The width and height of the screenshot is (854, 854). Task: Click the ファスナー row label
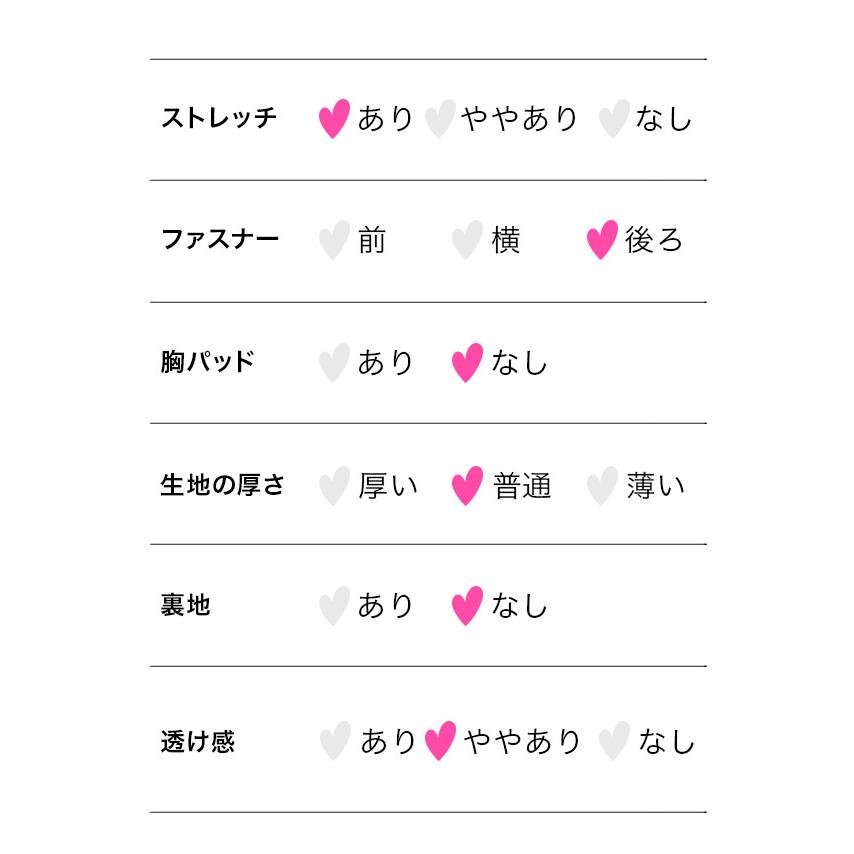[220, 240]
